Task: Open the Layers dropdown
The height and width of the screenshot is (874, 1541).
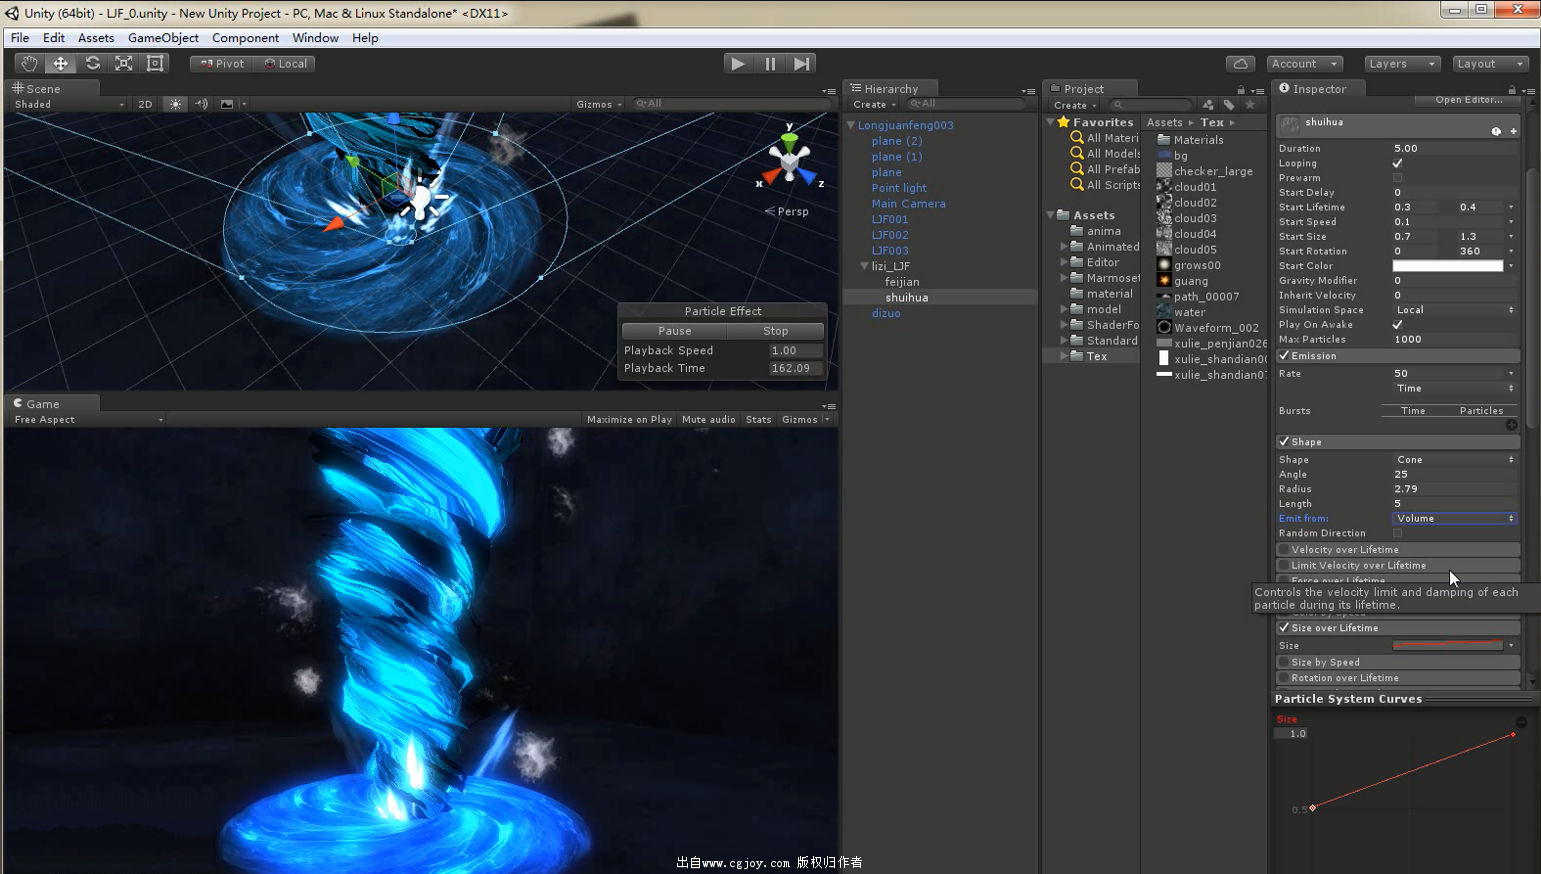Action: pos(1402,63)
